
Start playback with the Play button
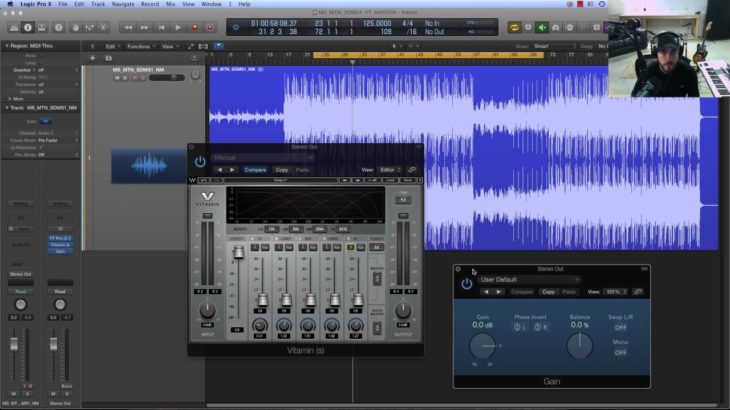click(178, 27)
